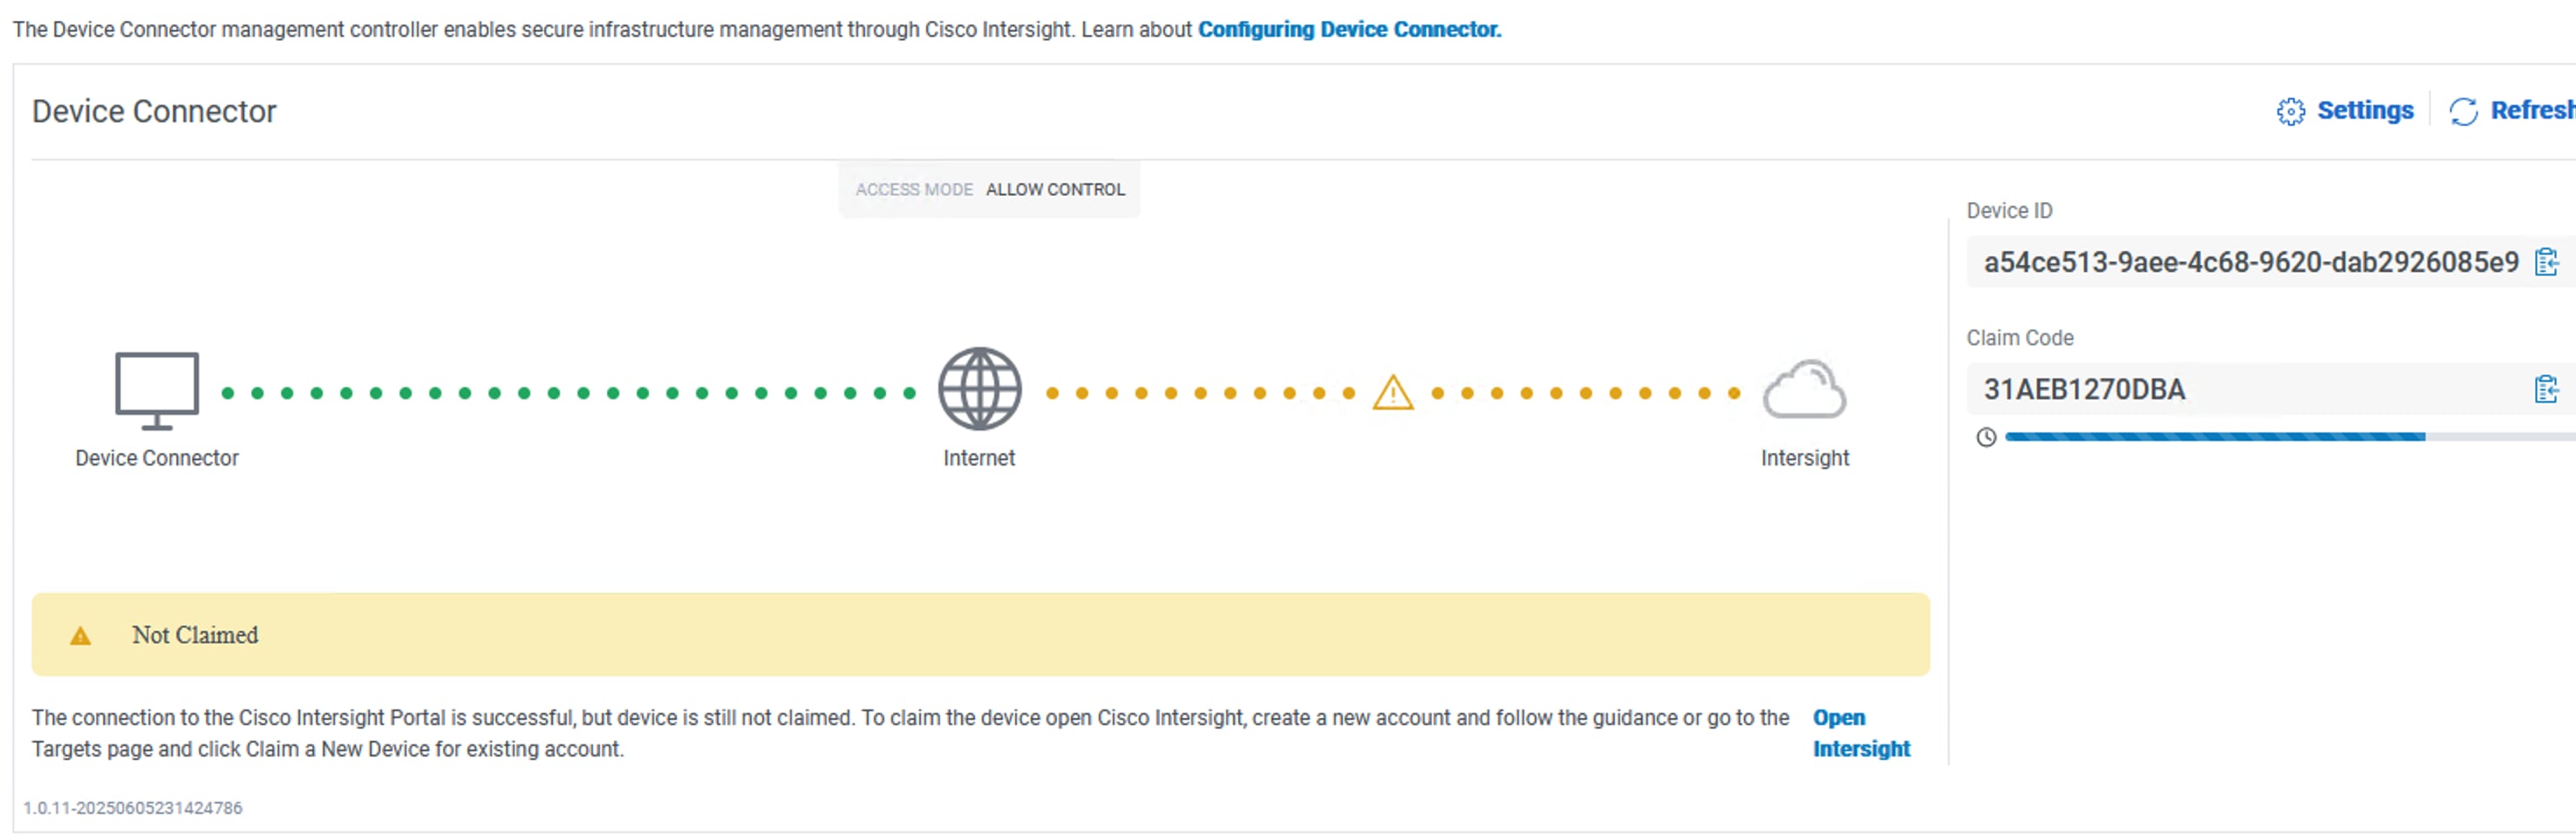This screenshot has height=835, width=2576.
Task: Click the Not Claimed alert icon
Action: point(81,636)
